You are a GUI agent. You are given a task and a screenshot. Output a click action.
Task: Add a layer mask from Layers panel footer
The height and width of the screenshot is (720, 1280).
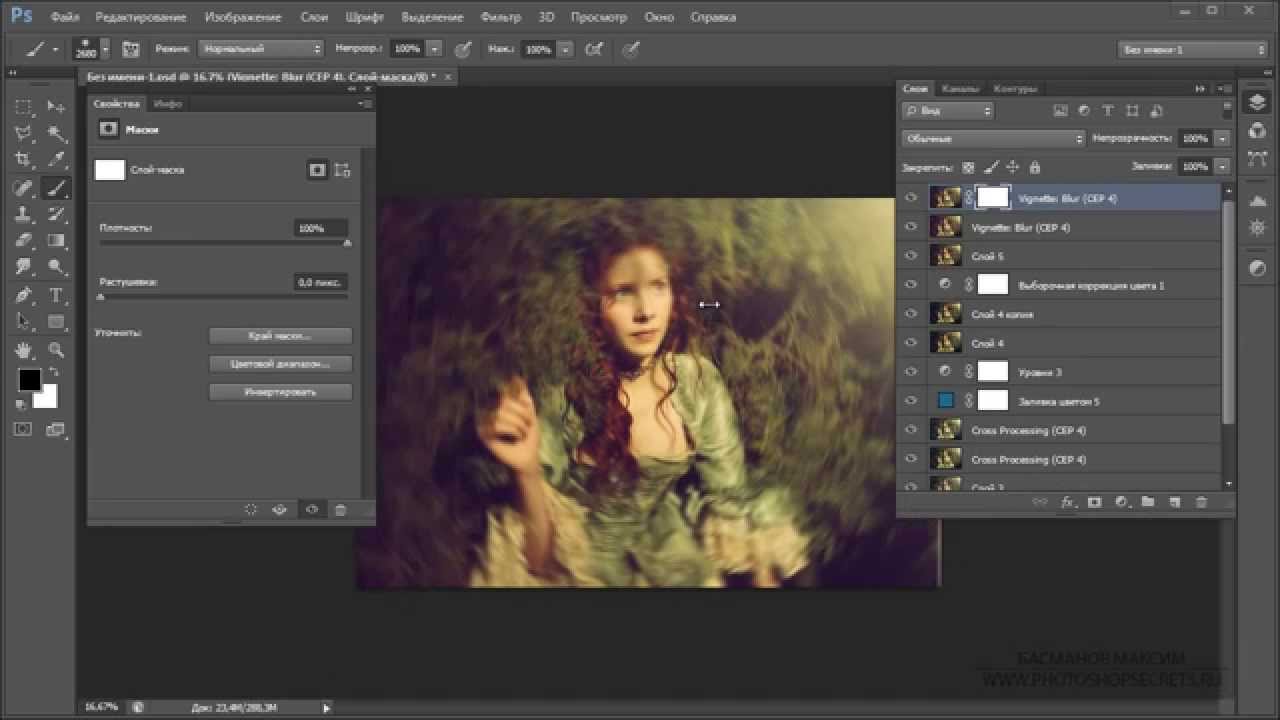[1094, 502]
